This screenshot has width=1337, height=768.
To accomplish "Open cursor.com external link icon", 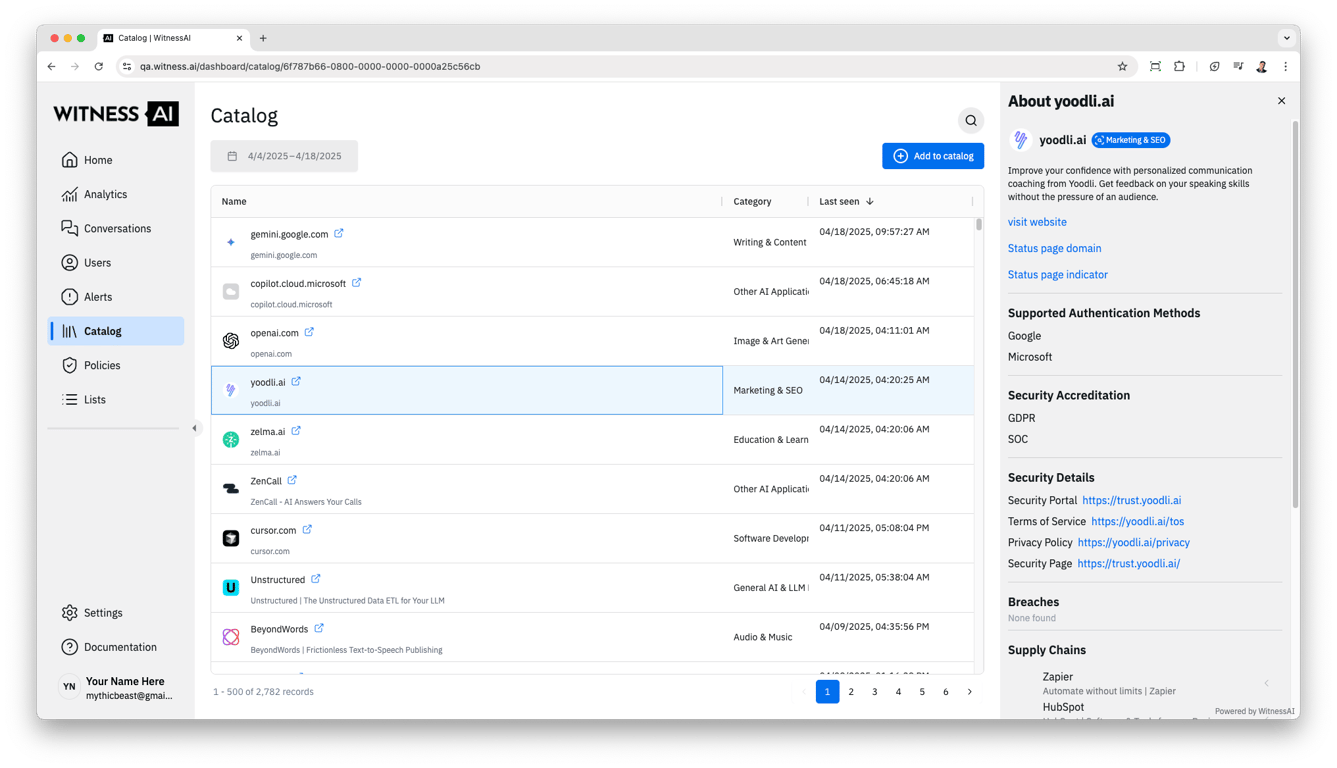I will 307,529.
